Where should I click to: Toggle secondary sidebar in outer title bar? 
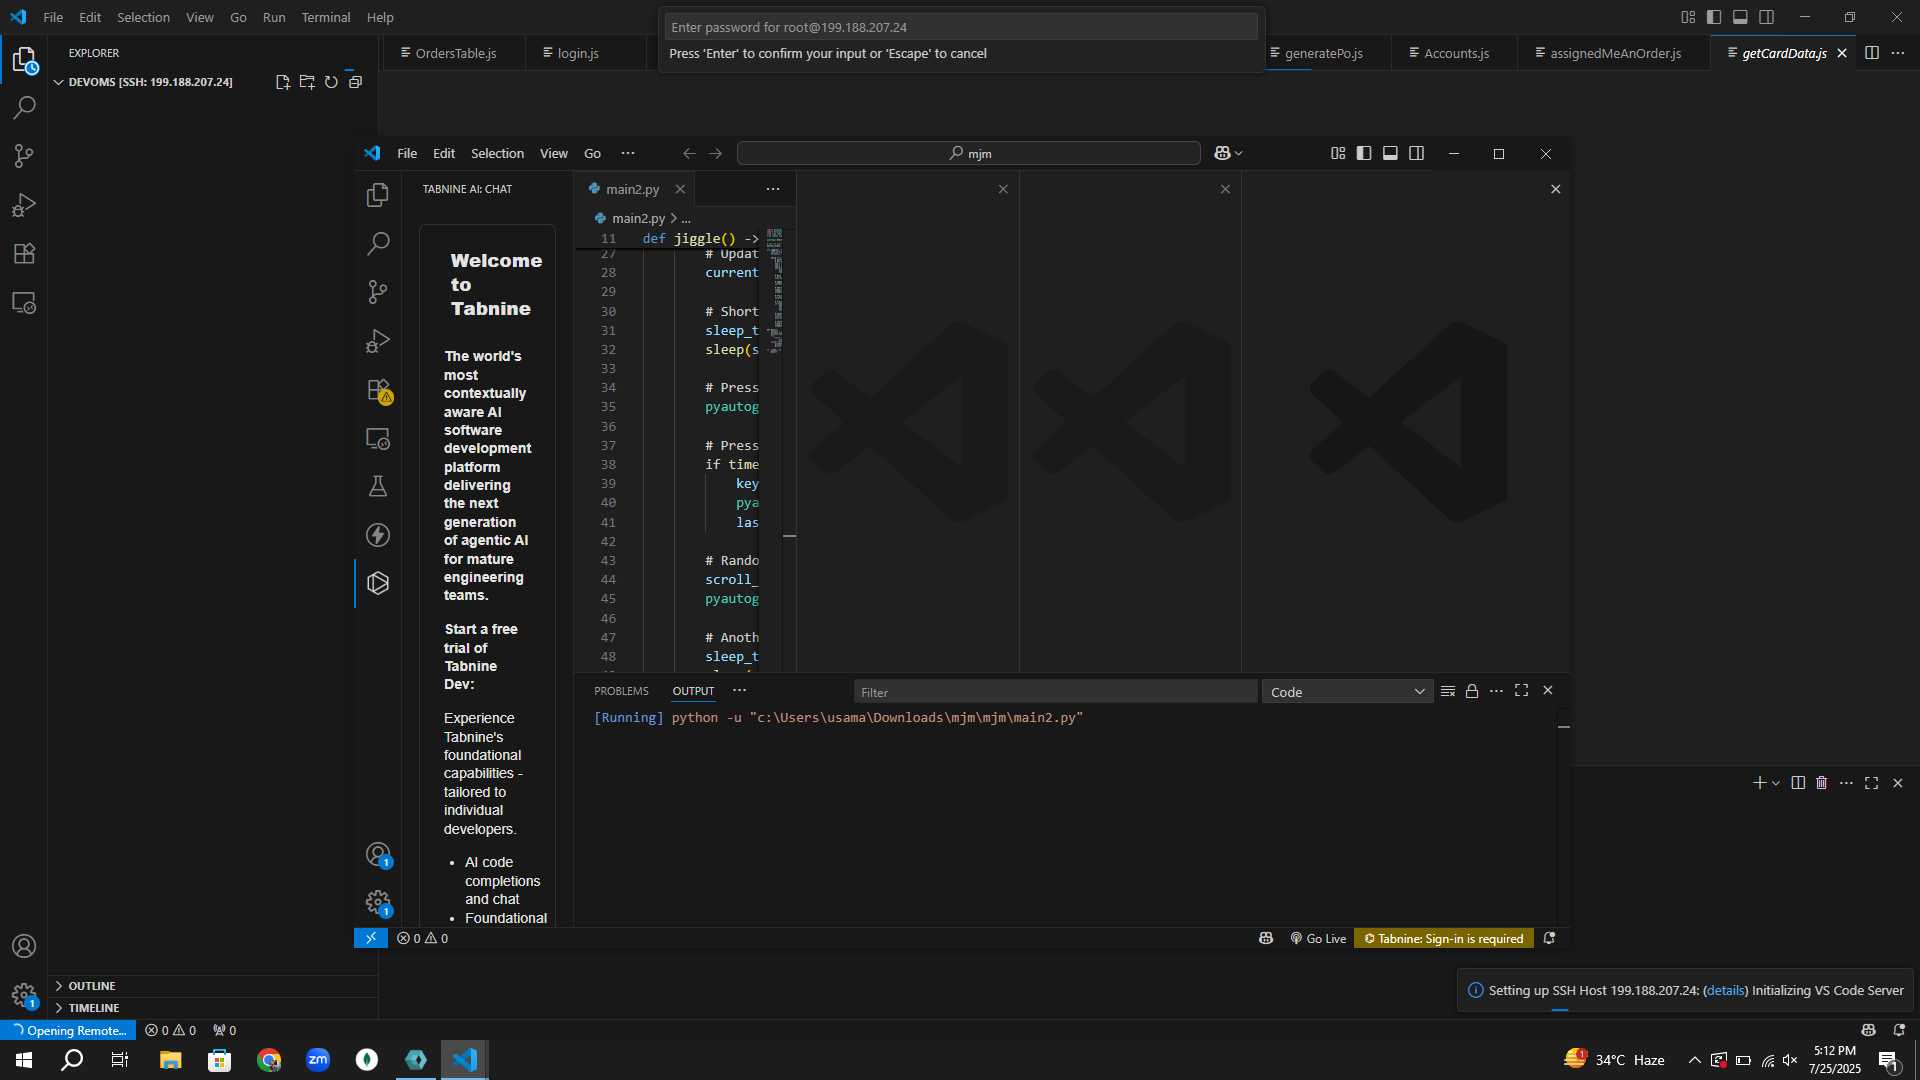tap(1767, 17)
